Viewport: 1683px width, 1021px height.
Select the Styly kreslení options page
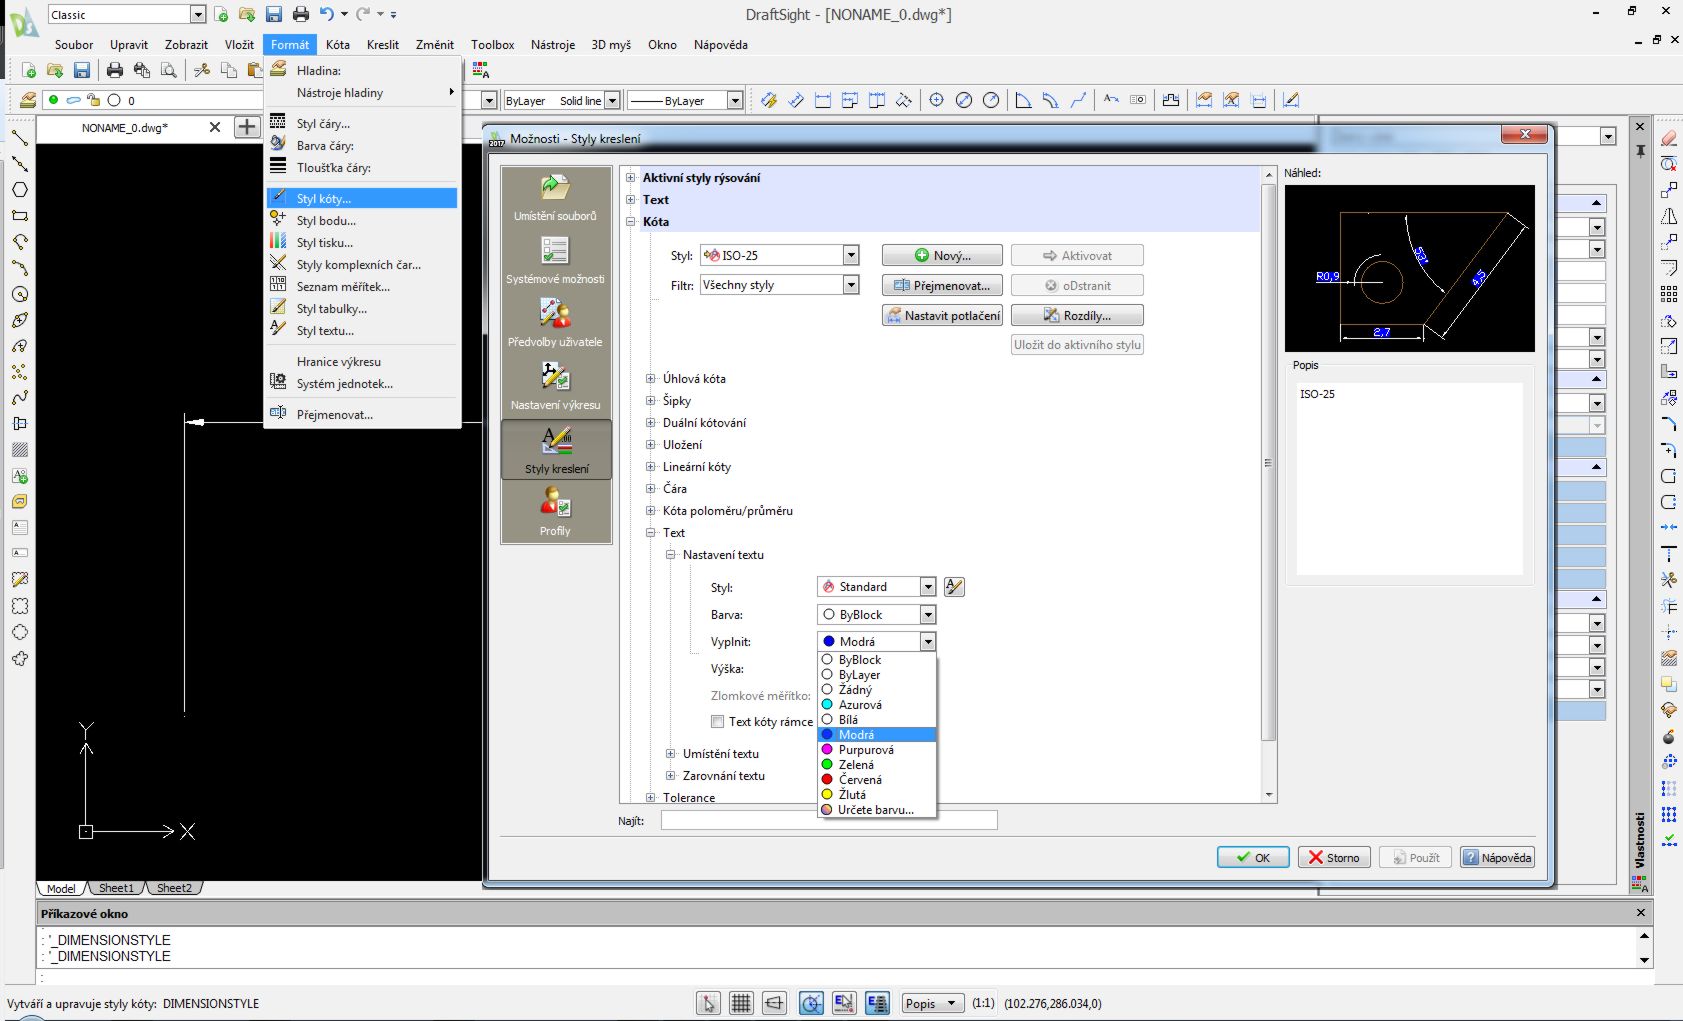(556, 450)
